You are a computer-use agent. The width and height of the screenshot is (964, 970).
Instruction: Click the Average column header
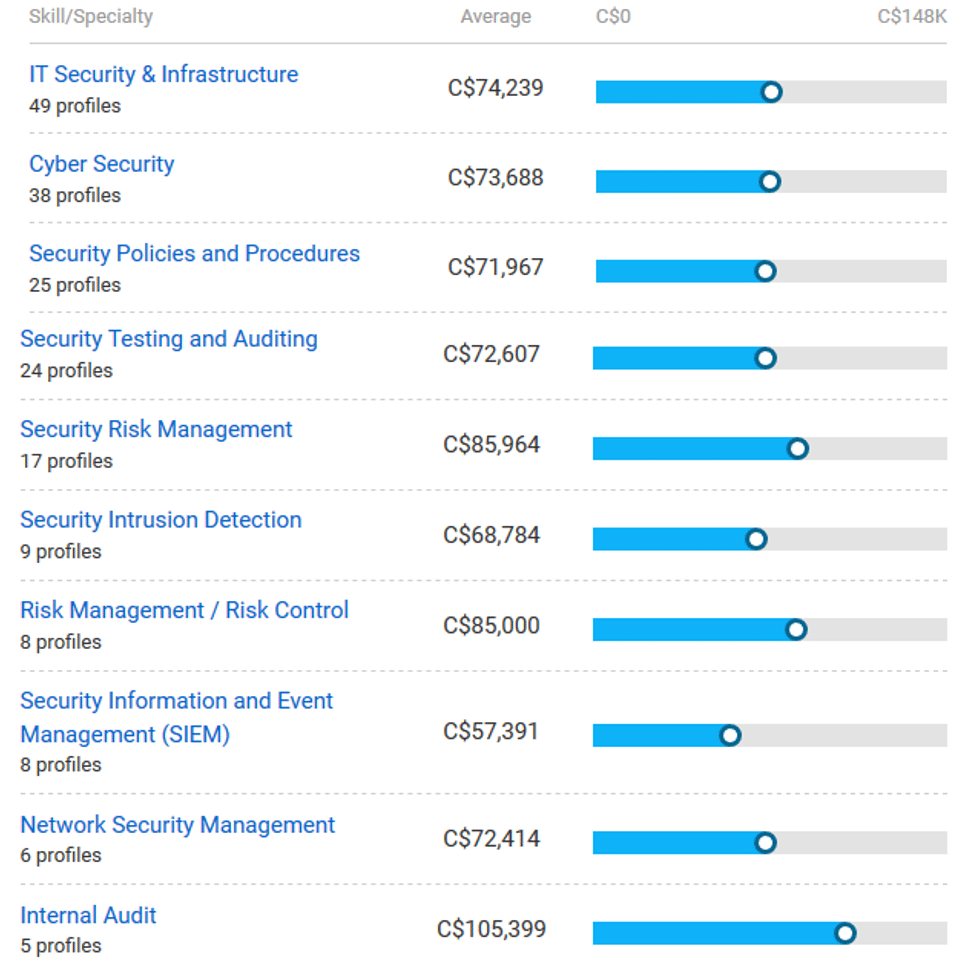click(496, 17)
